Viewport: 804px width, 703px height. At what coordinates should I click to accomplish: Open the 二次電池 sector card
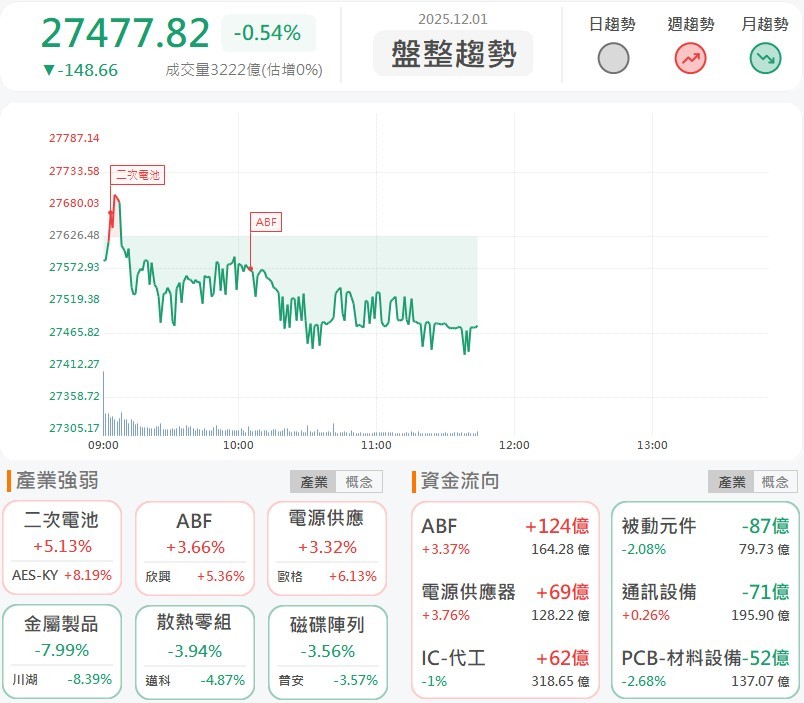coord(62,545)
